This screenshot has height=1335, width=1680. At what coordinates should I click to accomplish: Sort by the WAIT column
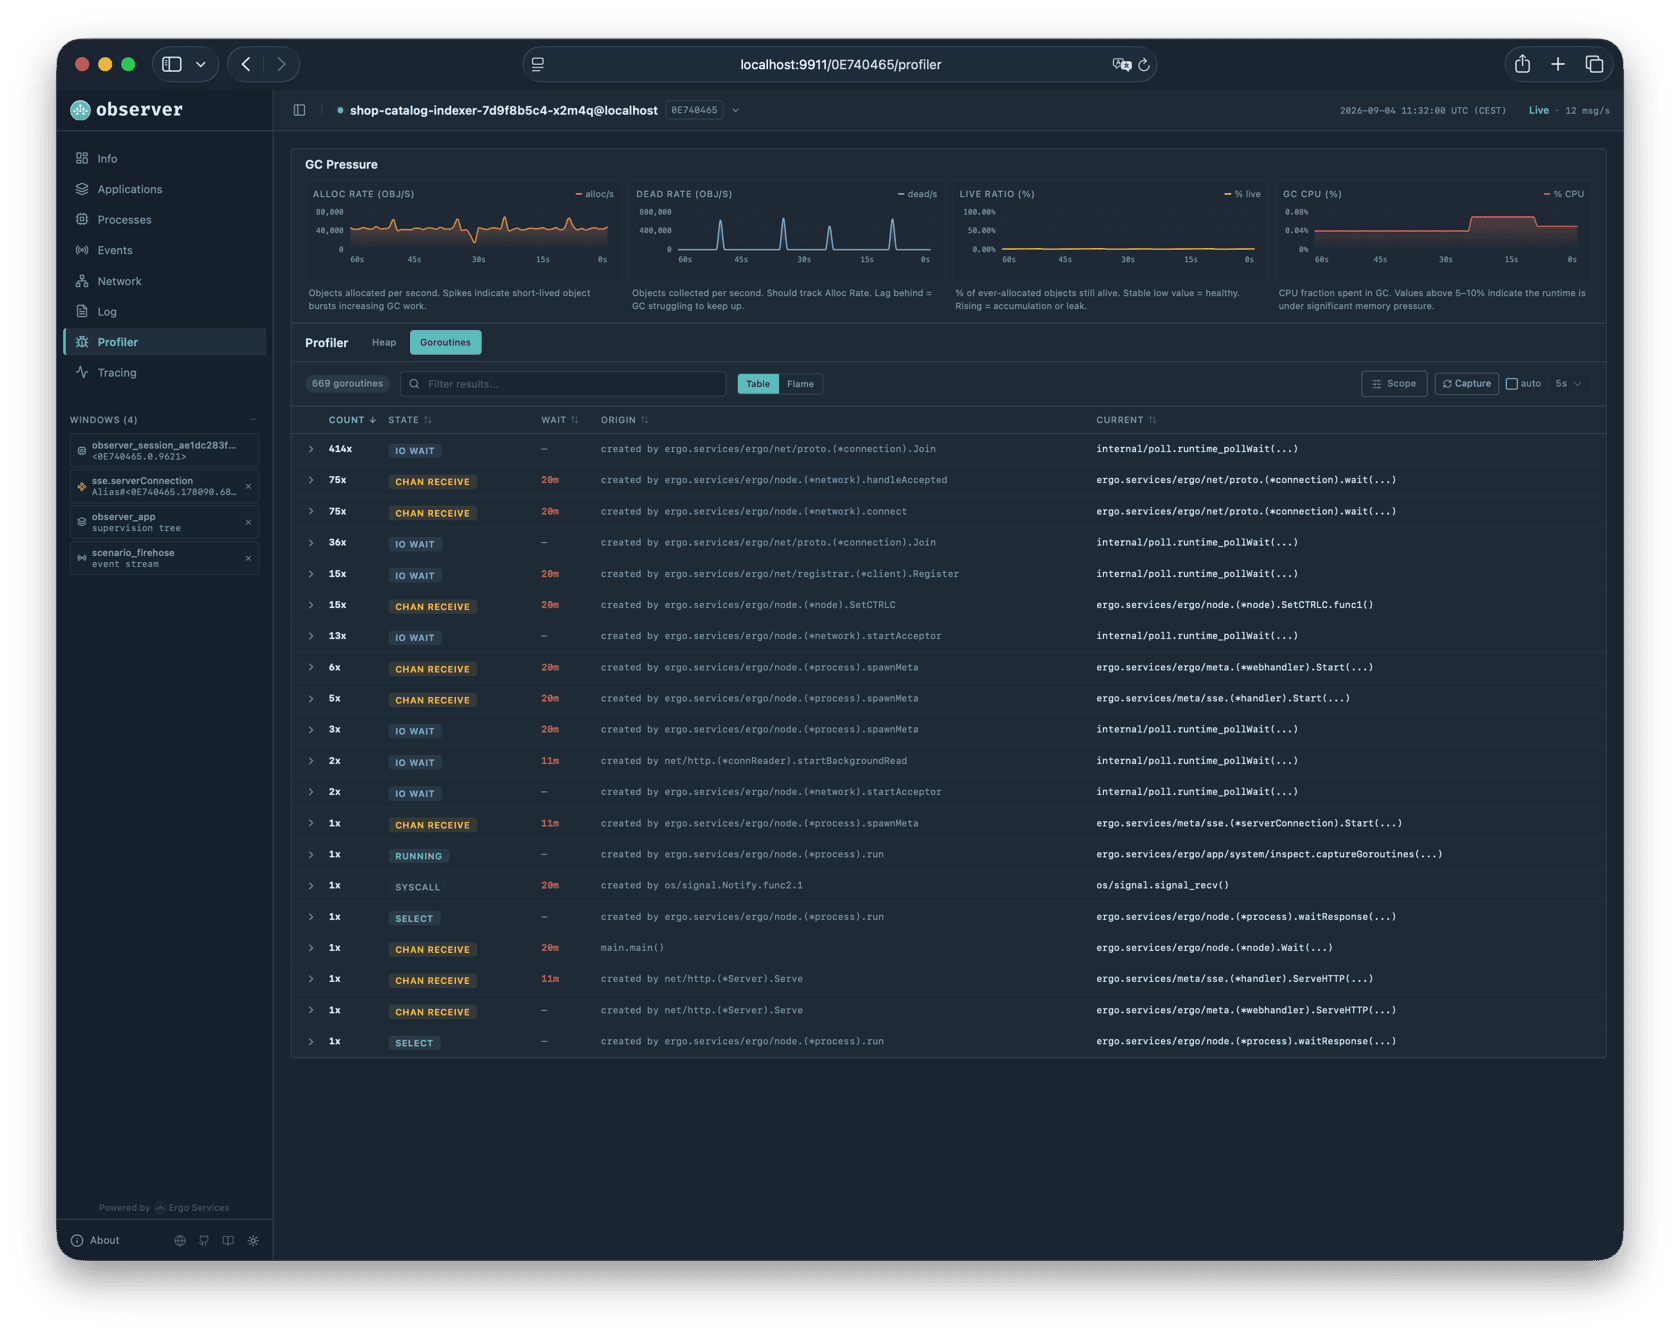coord(560,420)
